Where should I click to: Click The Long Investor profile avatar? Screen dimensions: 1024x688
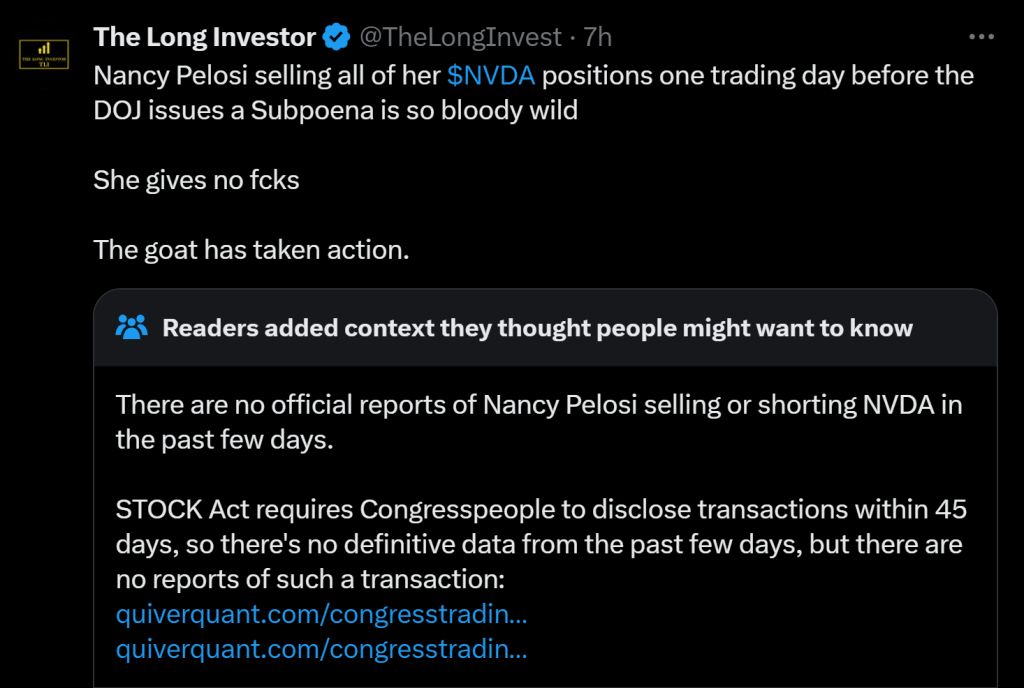tap(44, 54)
